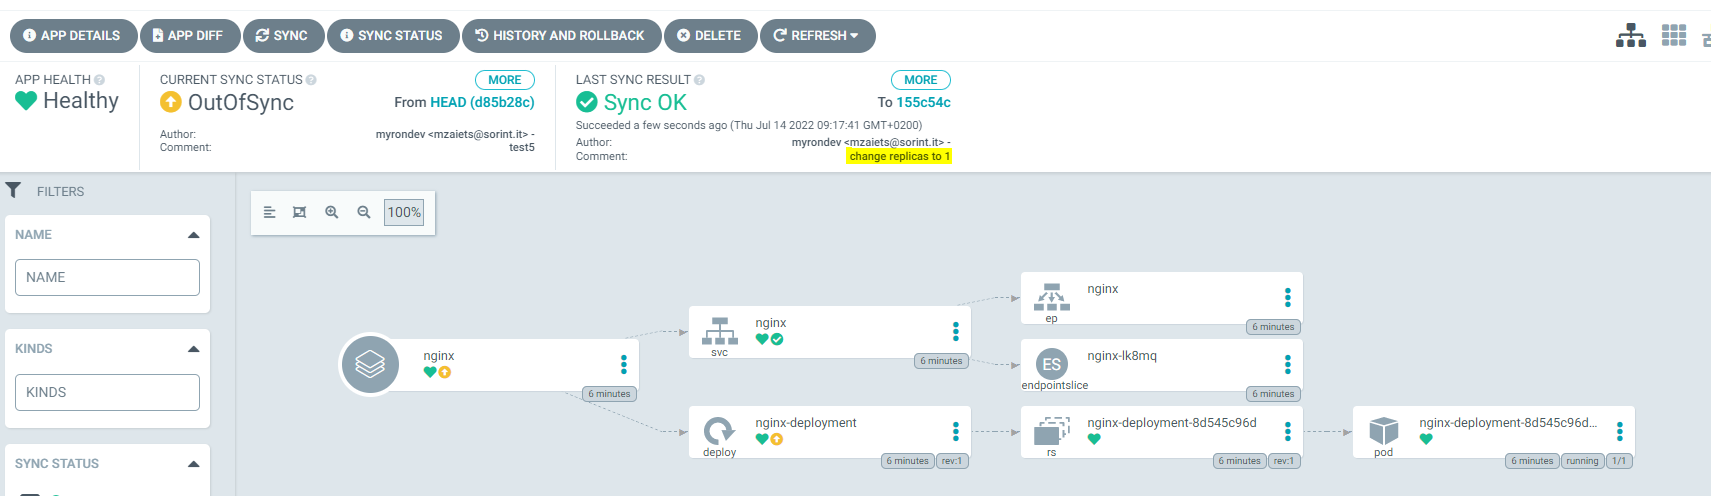This screenshot has height=496, width=1711.
Task: Collapse the KINDS filter section
Action: click(x=194, y=349)
